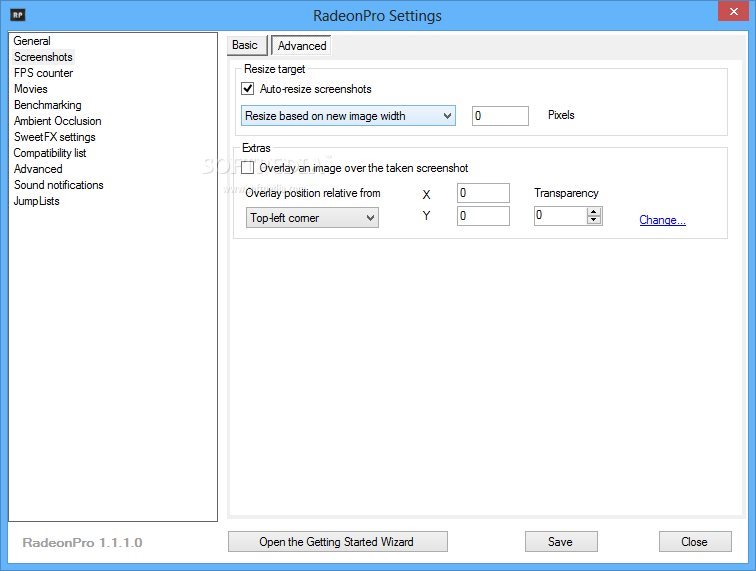
Task: Focus the overlay X position field
Action: [x=483, y=193]
